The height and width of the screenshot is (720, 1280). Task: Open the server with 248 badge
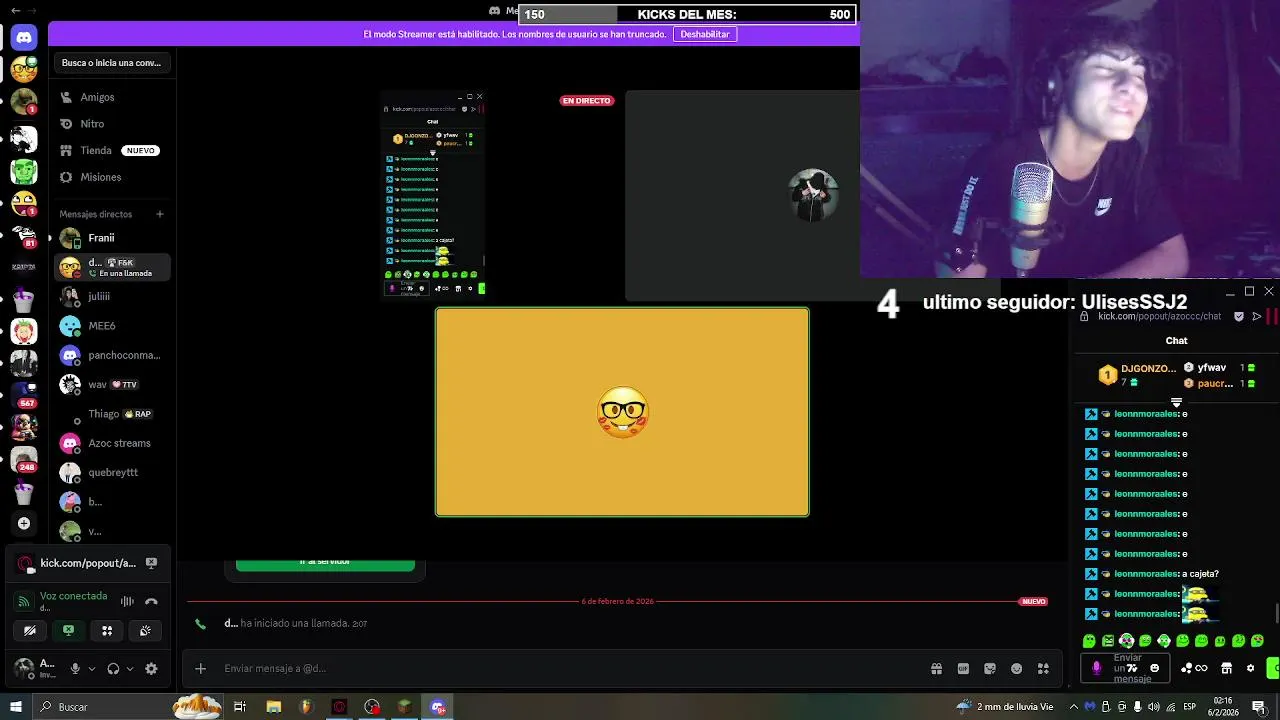pyautogui.click(x=24, y=459)
